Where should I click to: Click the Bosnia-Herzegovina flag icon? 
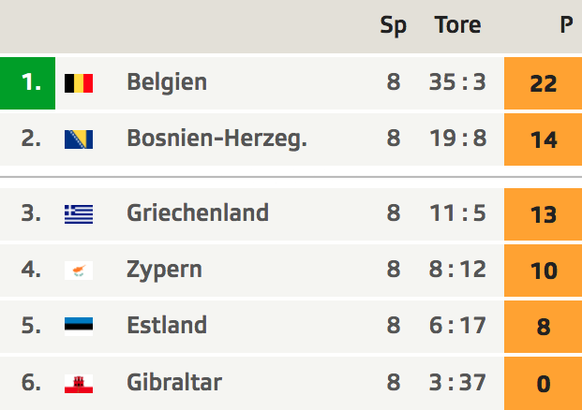pos(79,140)
